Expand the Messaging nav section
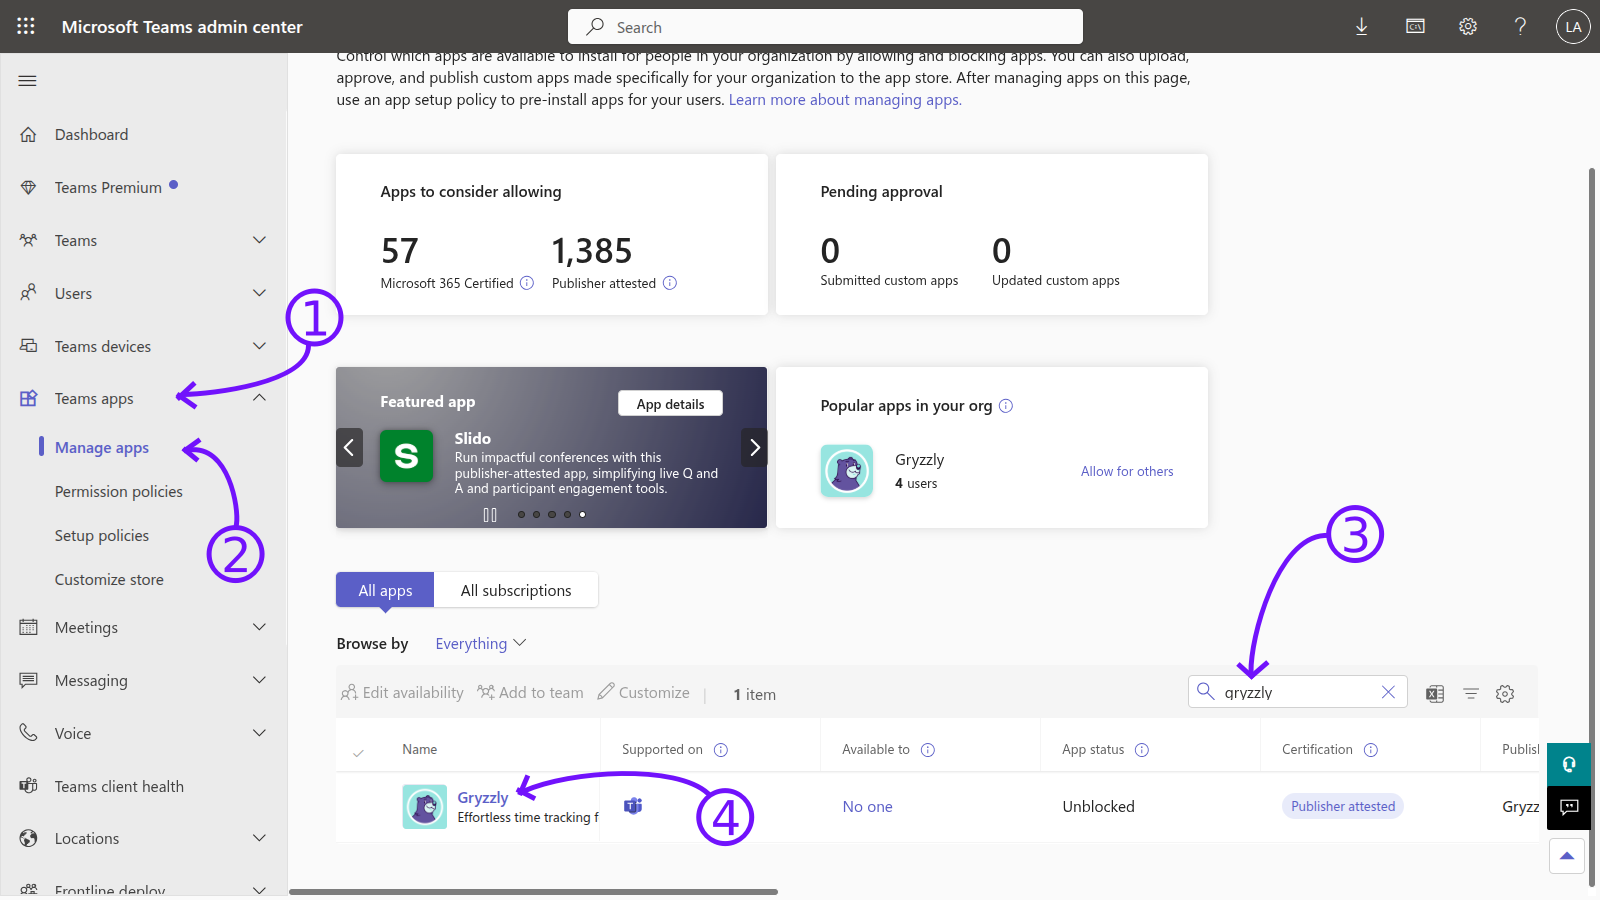1600x900 pixels. click(260, 680)
